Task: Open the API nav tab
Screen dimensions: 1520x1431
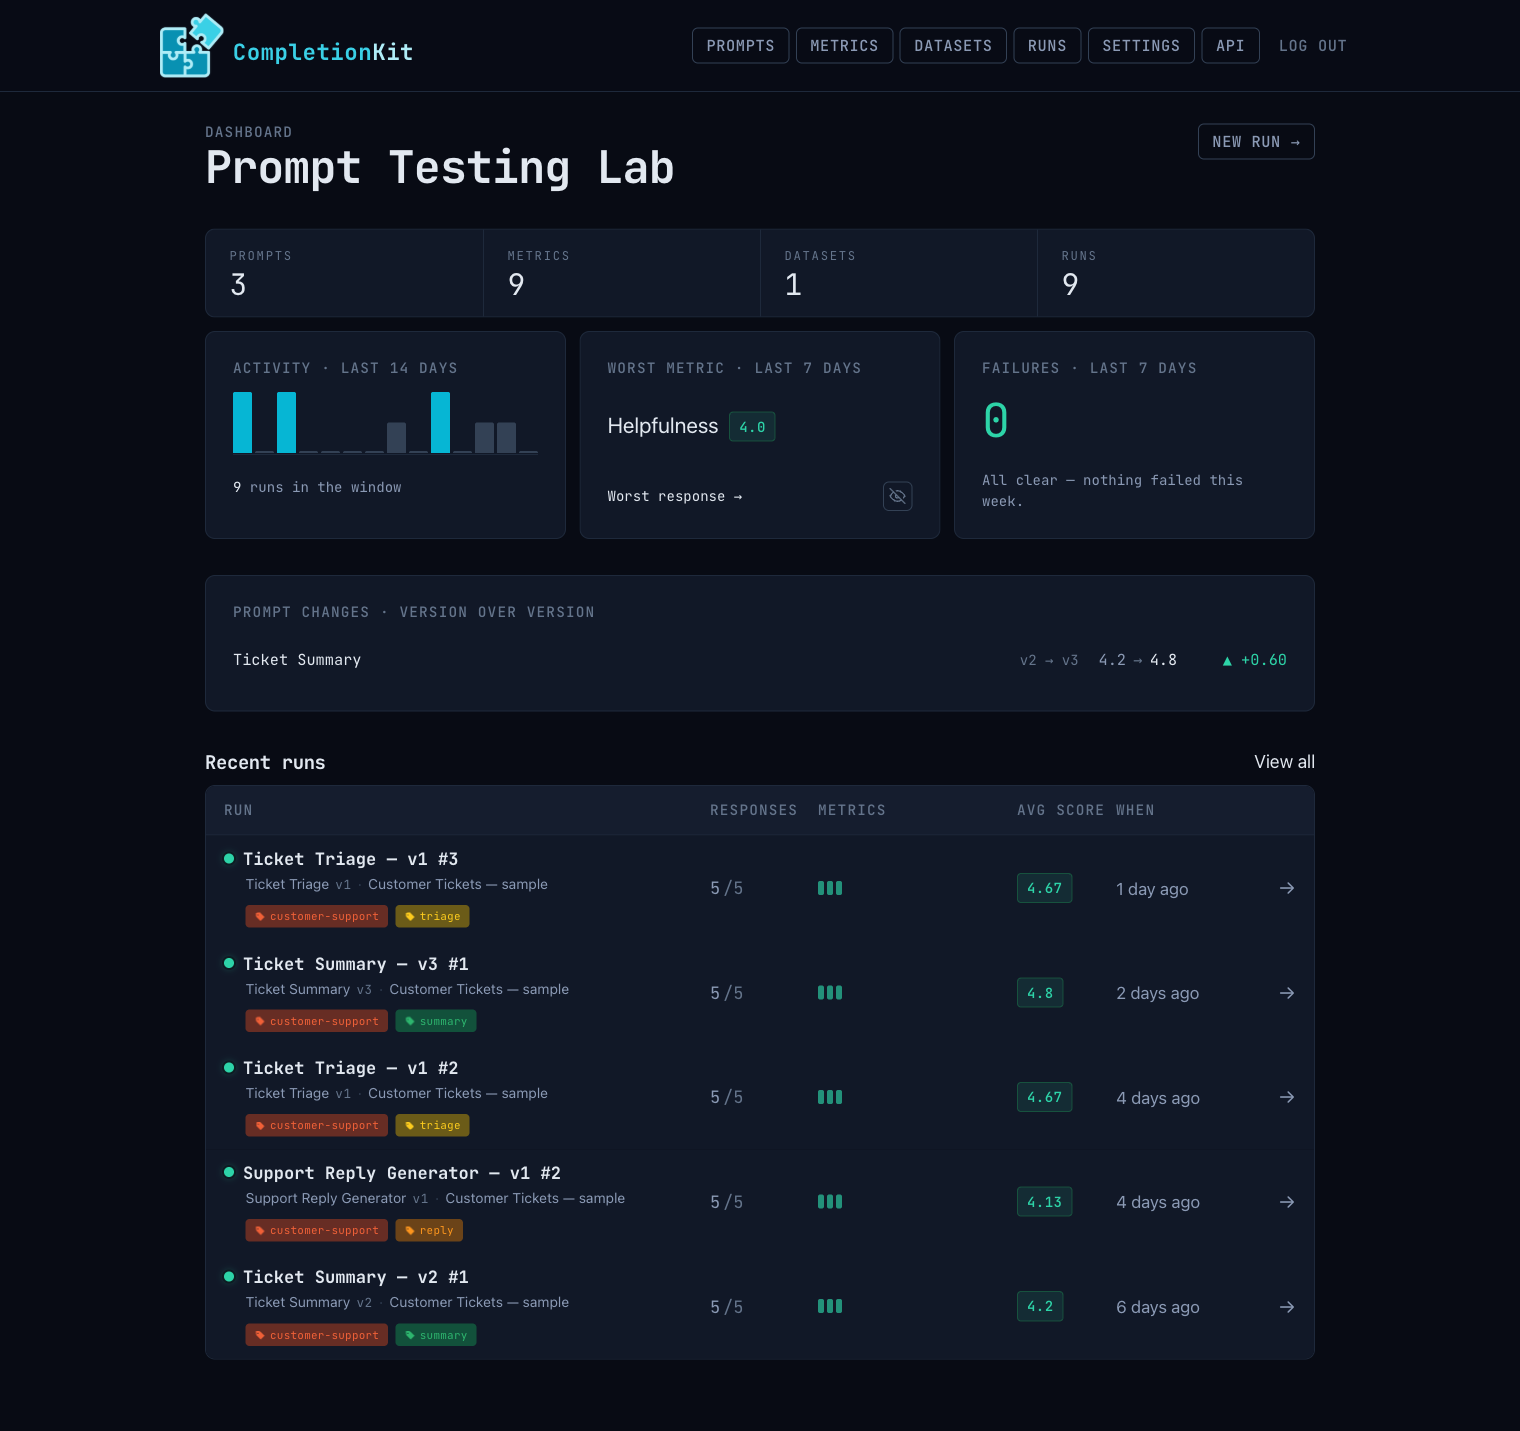Action: (x=1230, y=46)
